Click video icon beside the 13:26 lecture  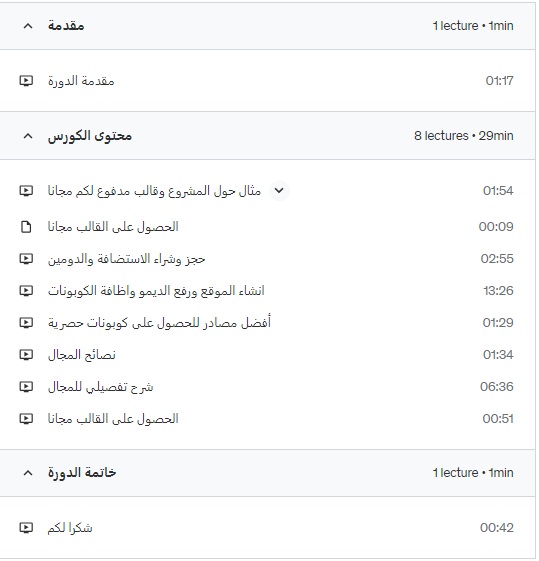(26, 291)
